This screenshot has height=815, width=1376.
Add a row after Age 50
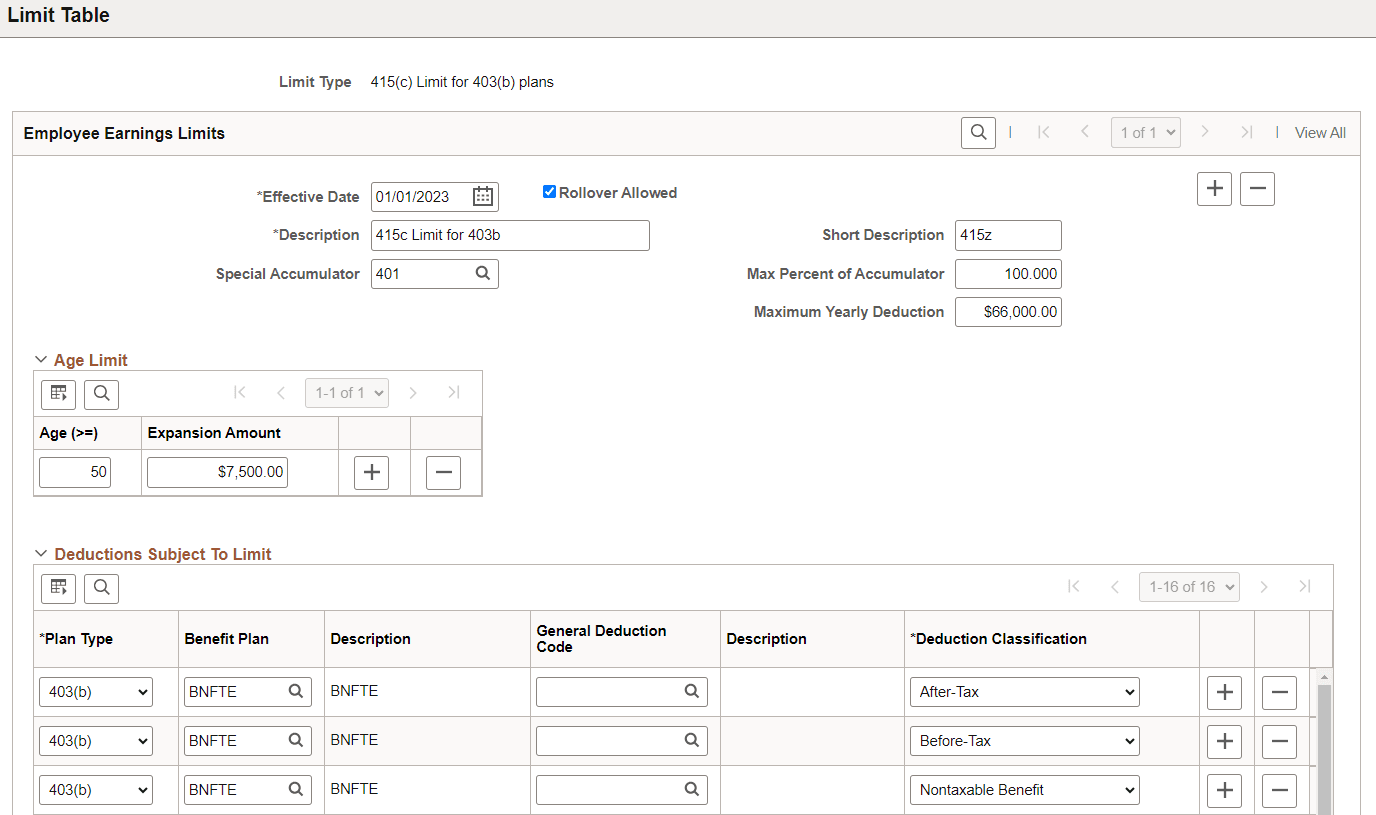coord(371,472)
